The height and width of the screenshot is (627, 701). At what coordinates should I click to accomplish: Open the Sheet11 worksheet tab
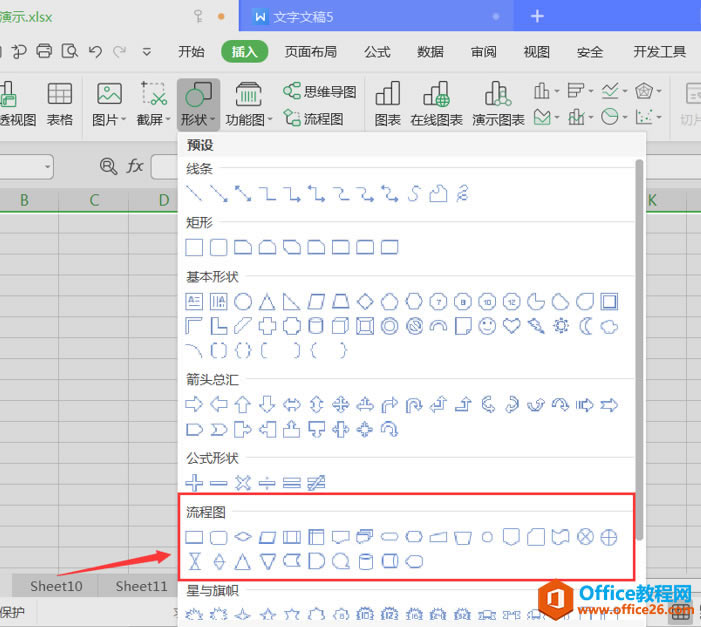click(141, 586)
